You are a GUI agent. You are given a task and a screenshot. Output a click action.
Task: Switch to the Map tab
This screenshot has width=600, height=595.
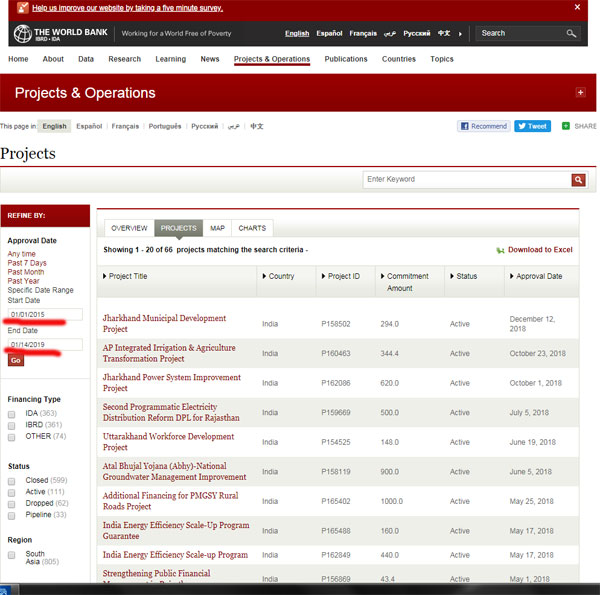[217, 228]
